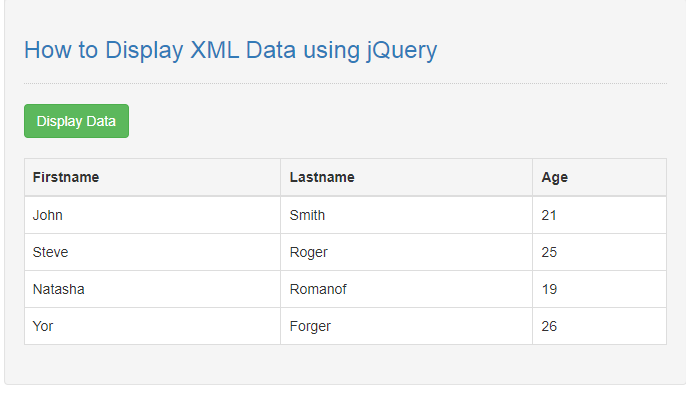This screenshot has width=686, height=416.
Task: Click the word 'jQuery' in the heading
Action: tap(401, 50)
